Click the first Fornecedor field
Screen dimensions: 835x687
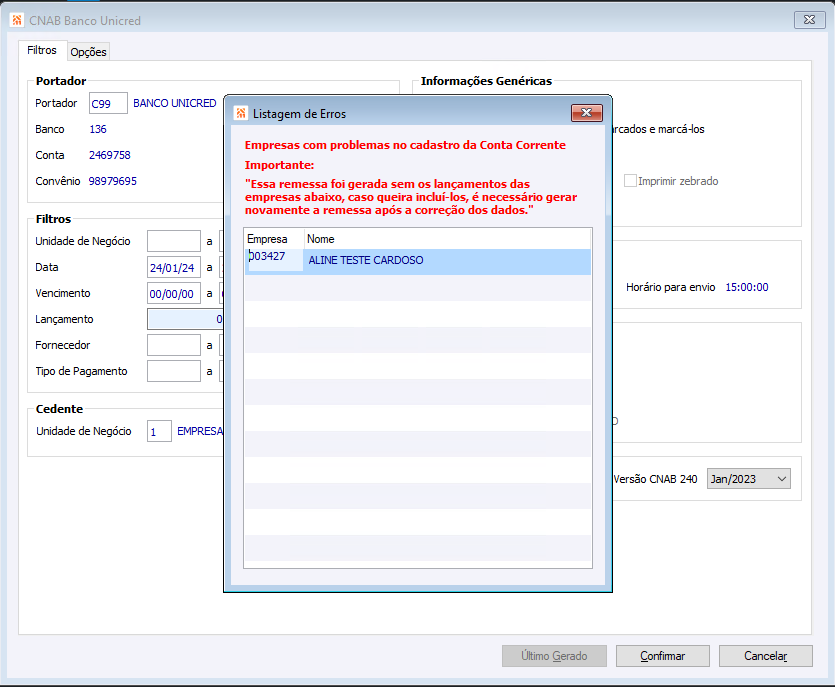[x=174, y=345]
